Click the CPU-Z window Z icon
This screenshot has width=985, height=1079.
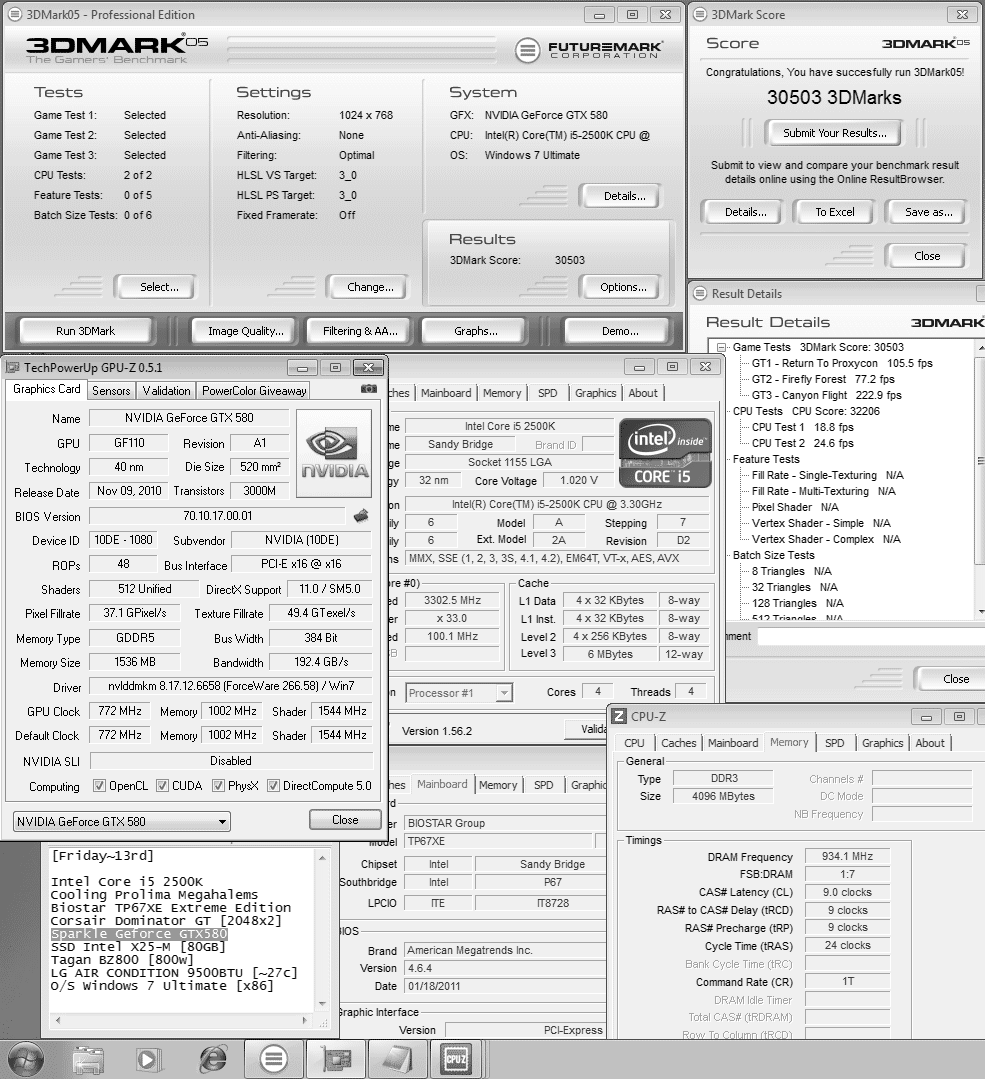click(619, 716)
